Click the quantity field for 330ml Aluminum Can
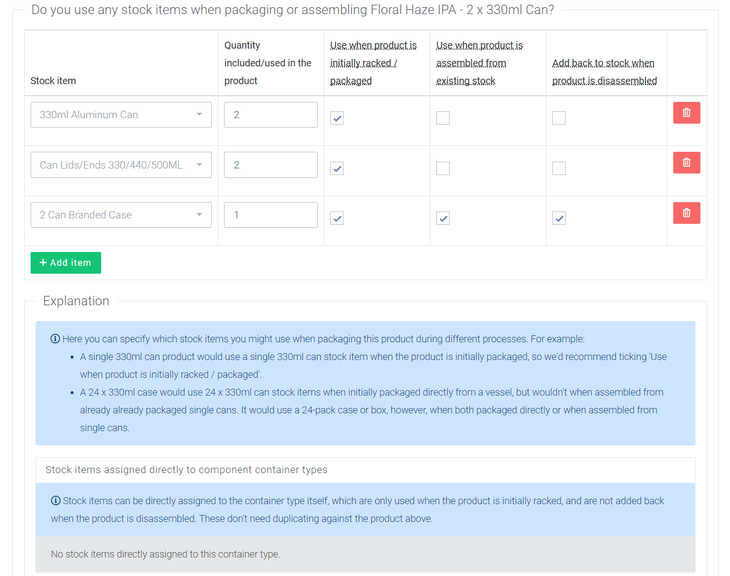Image resolution: width=730 pixels, height=576 pixels. pyautogui.click(x=270, y=115)
